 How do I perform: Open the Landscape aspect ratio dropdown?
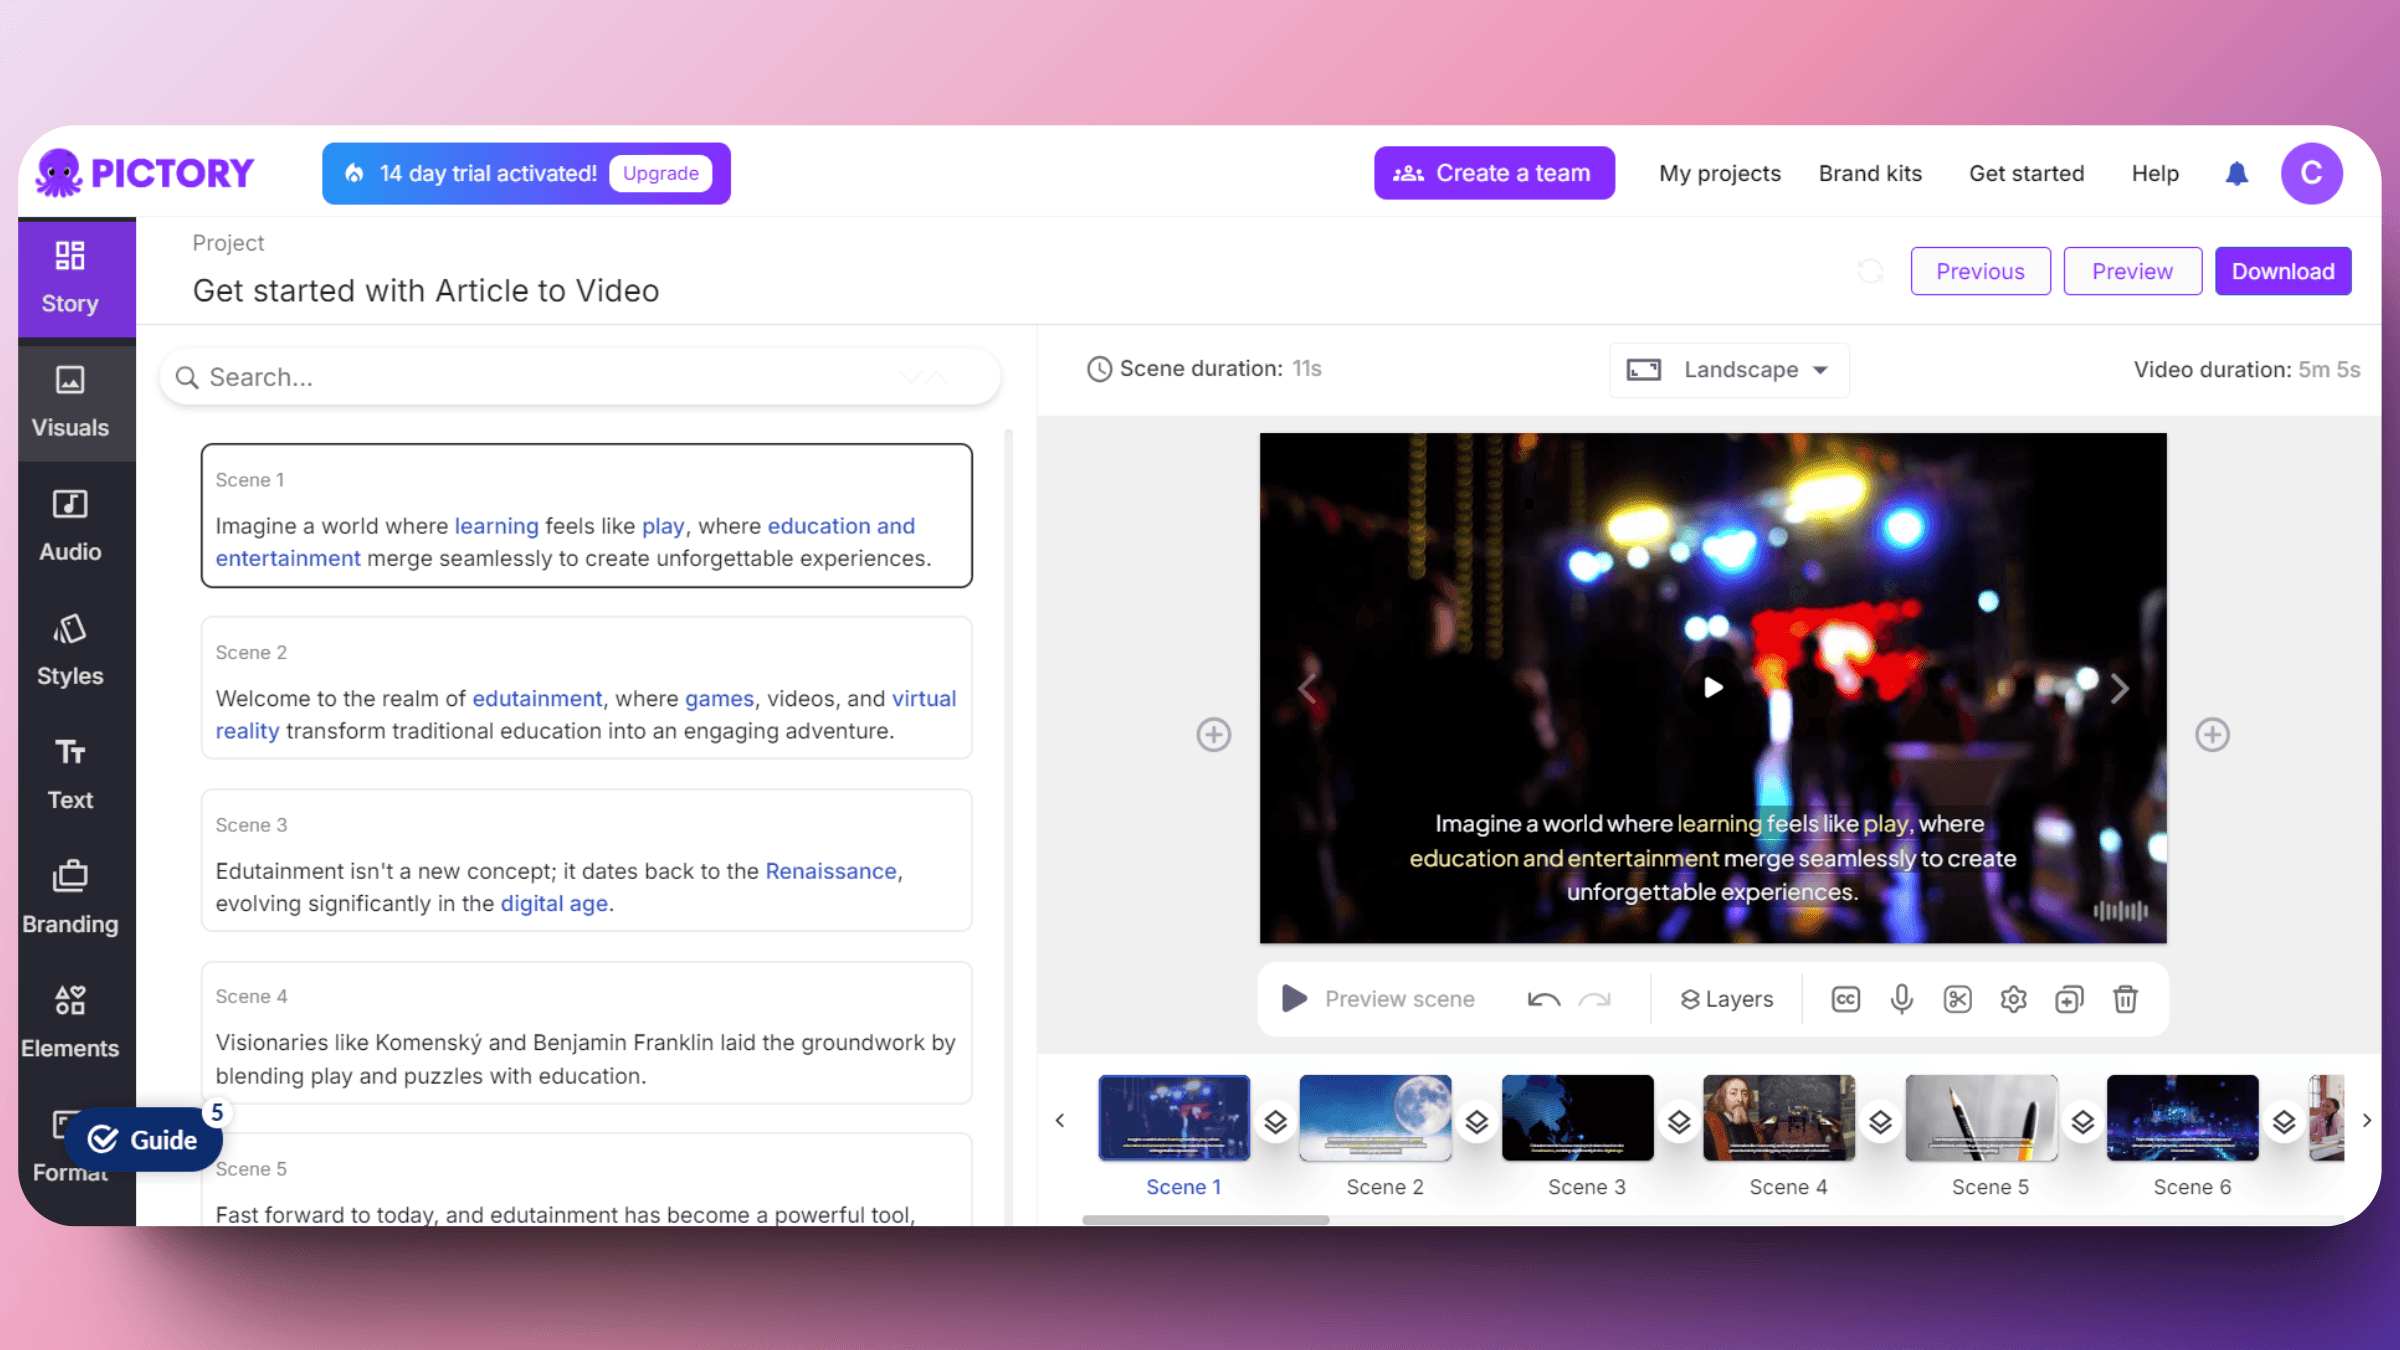(x=1728, y=370)
